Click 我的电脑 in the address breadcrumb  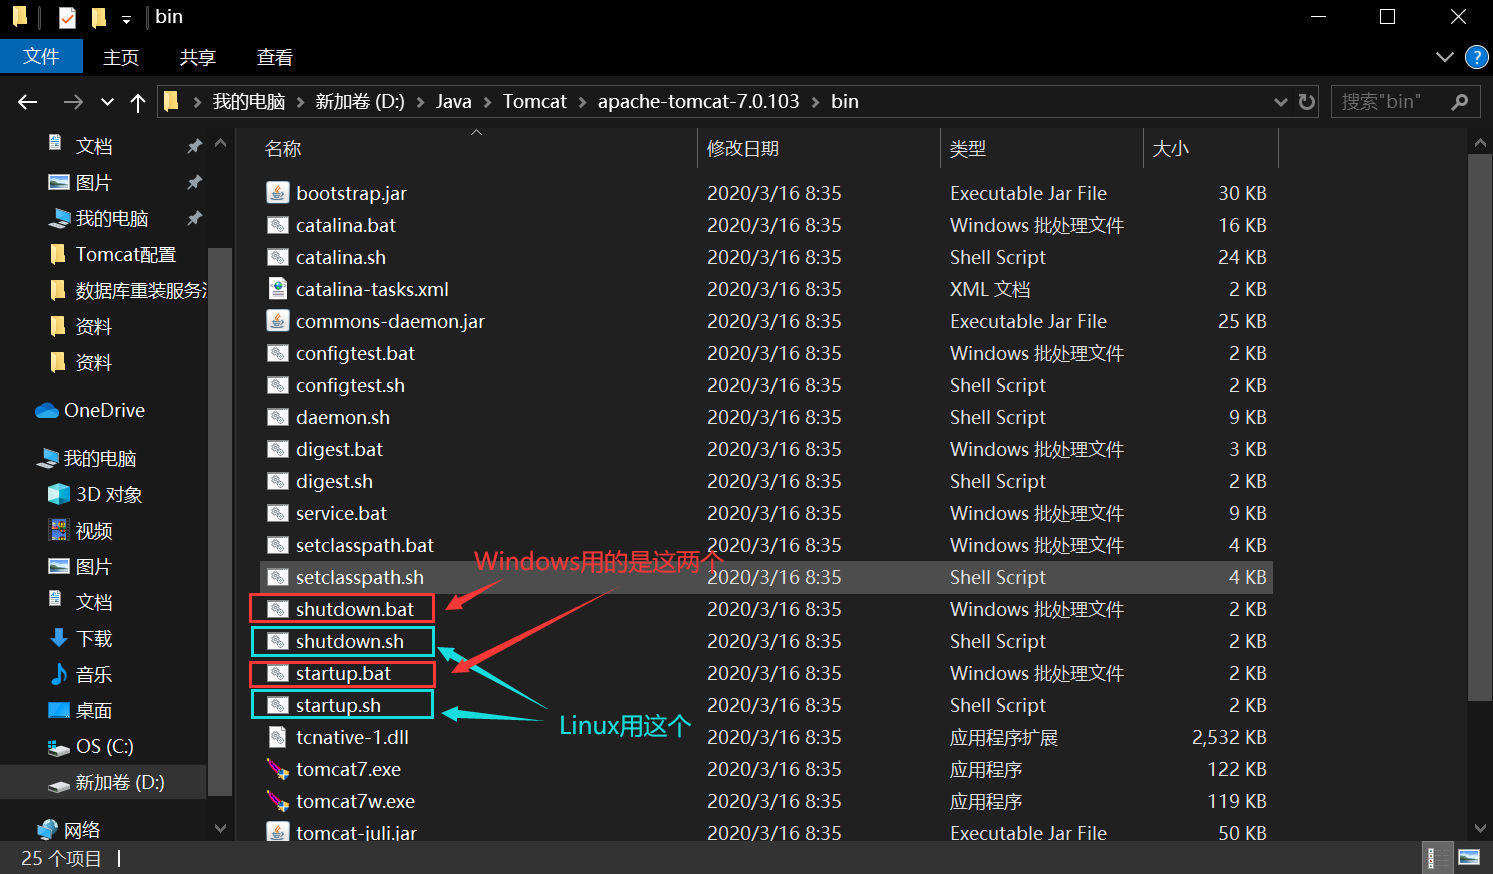pyautogui.click(x=249, y=102)
